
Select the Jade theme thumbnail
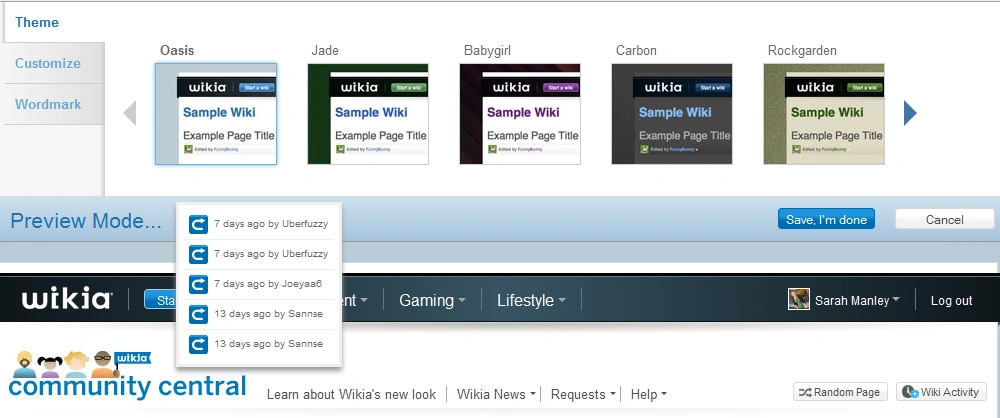coord(368,114)
